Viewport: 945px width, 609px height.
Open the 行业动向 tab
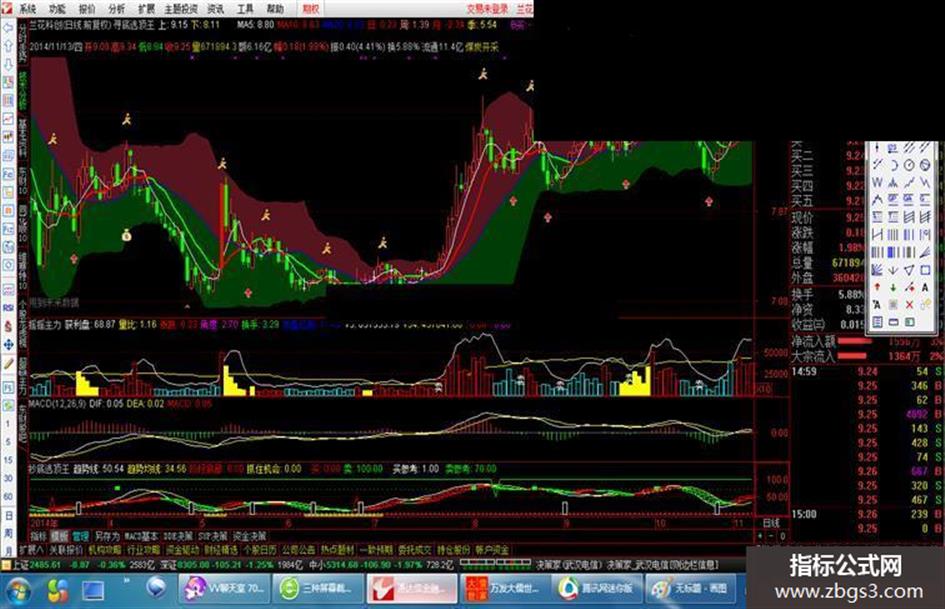click(x=143, y=550)
